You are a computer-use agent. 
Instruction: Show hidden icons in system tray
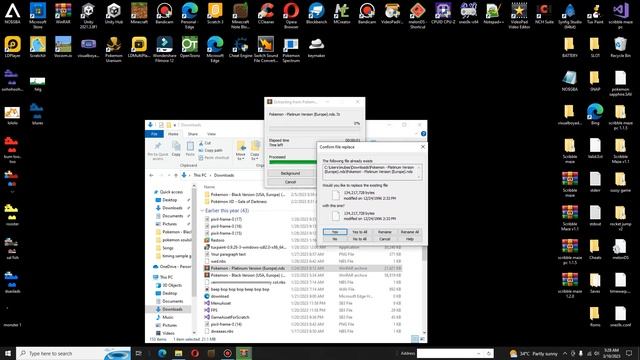565,353
